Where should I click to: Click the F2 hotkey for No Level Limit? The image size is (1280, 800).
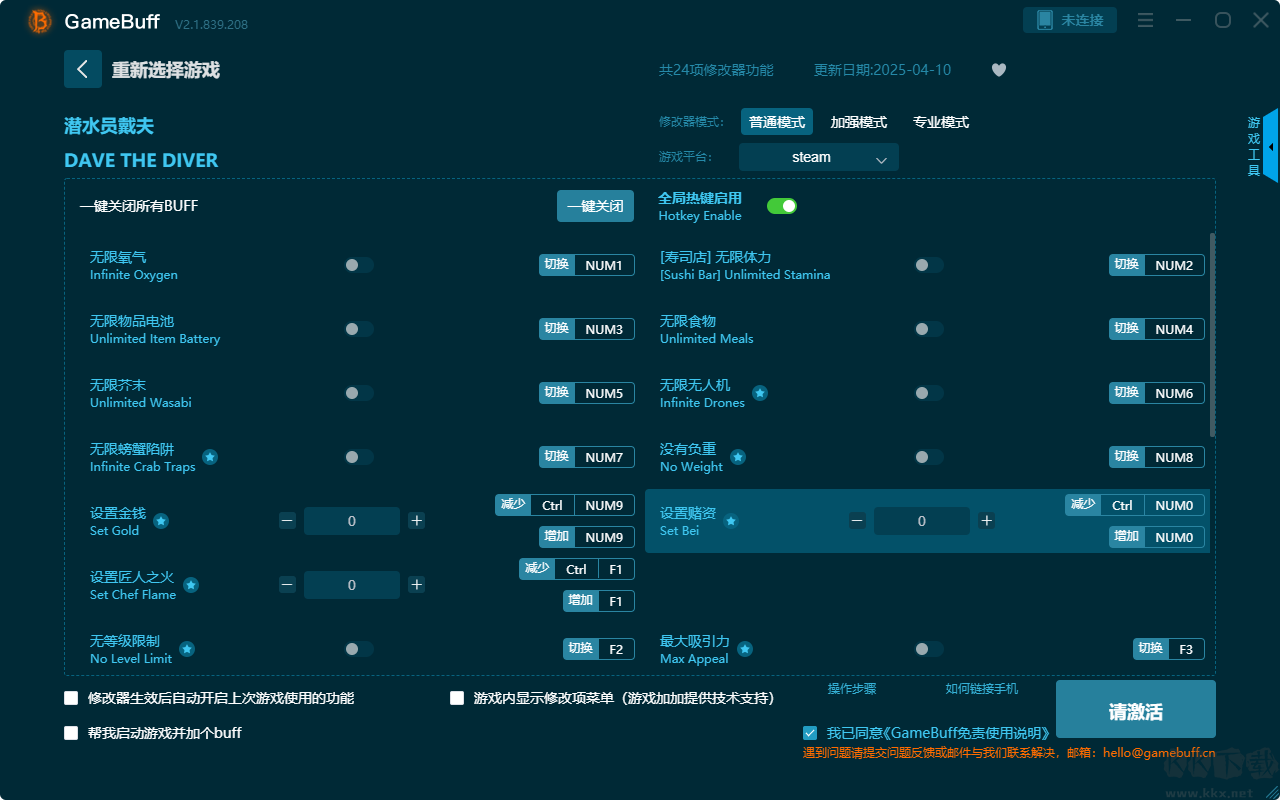click(616, 649)
